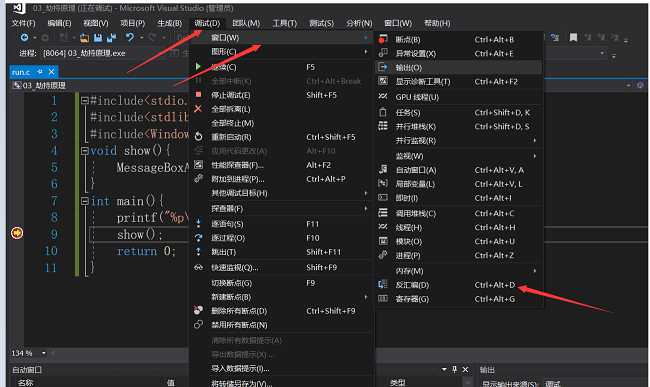Open the 文件(F) menu
The width and height of the screenshot is (650, 387).
[23, 23]
